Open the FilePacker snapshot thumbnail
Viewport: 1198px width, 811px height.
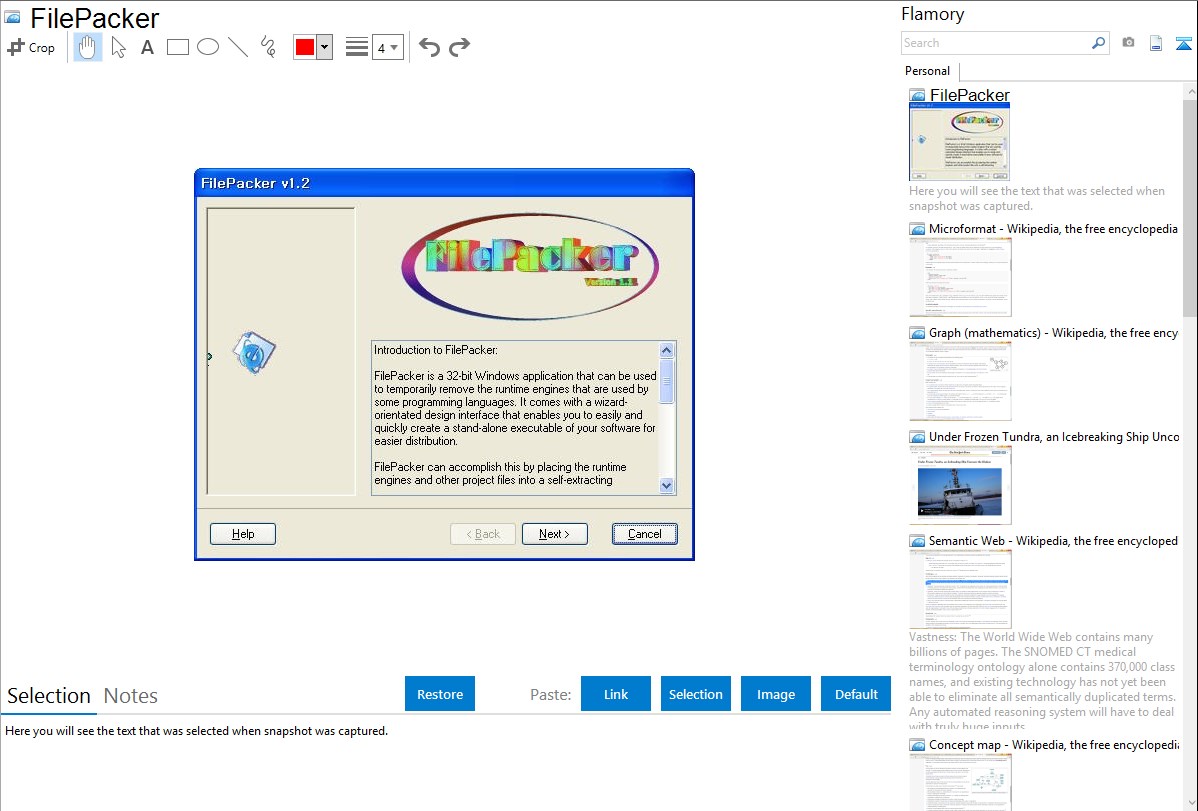(960, 142)
